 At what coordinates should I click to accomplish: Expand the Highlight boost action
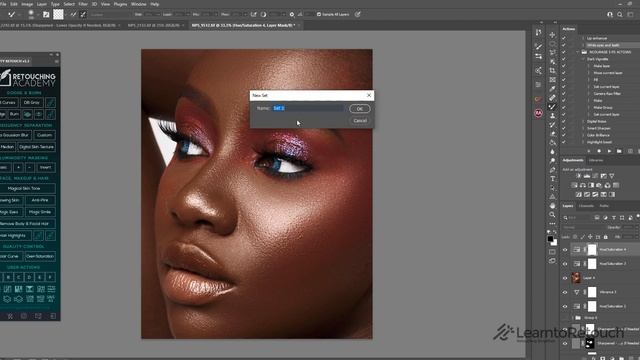tap(583, 142)
